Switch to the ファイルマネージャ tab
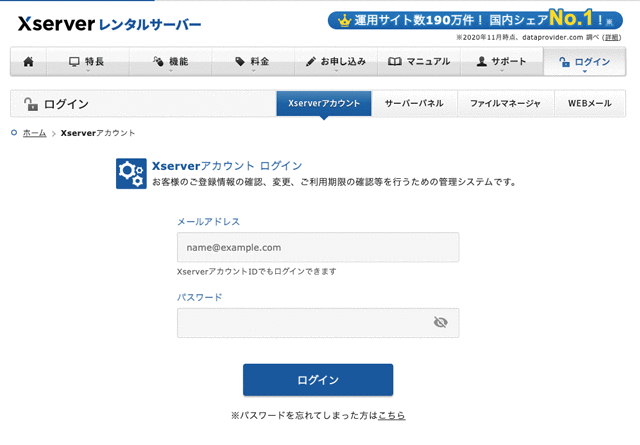 [x=505, y=103]
